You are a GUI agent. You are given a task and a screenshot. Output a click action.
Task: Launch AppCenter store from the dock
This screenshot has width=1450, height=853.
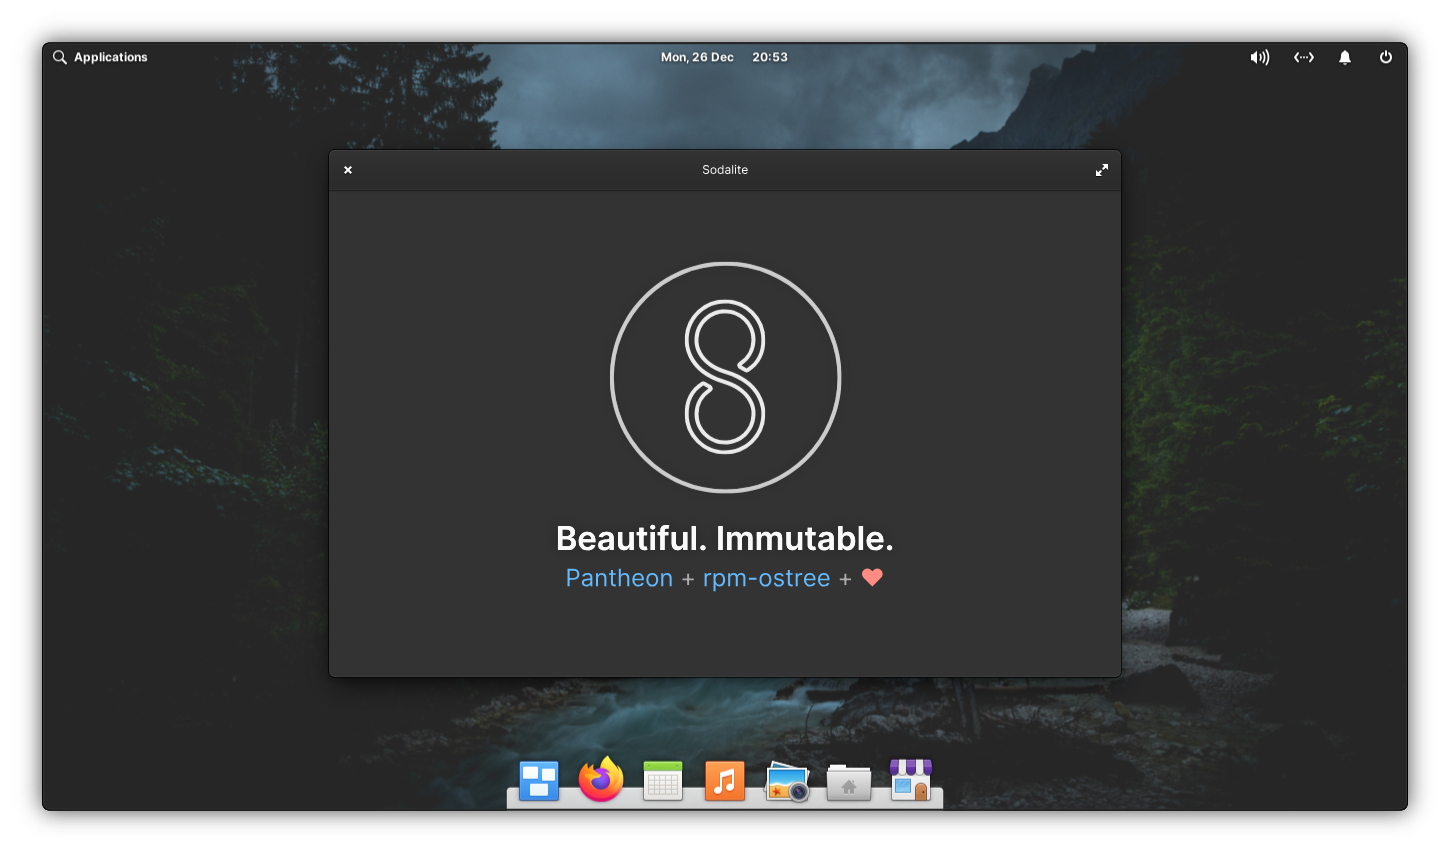(x=911, y=781)
